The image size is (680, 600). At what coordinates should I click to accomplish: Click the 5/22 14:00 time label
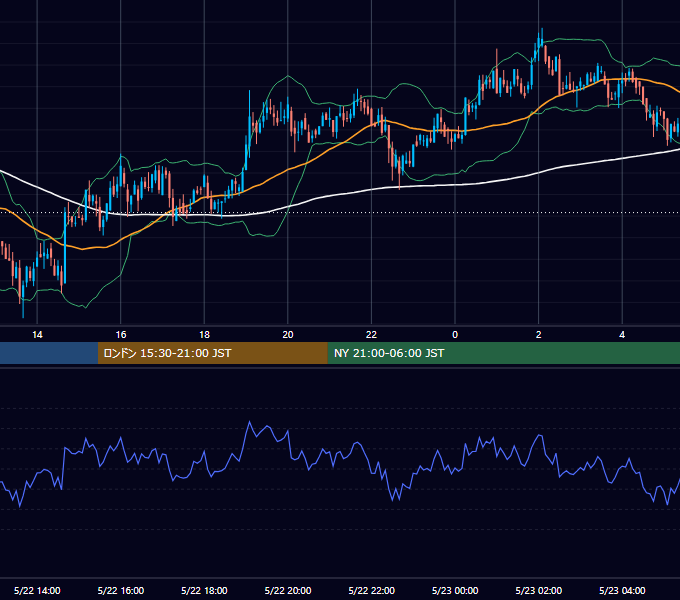click(x=37, y=590)
